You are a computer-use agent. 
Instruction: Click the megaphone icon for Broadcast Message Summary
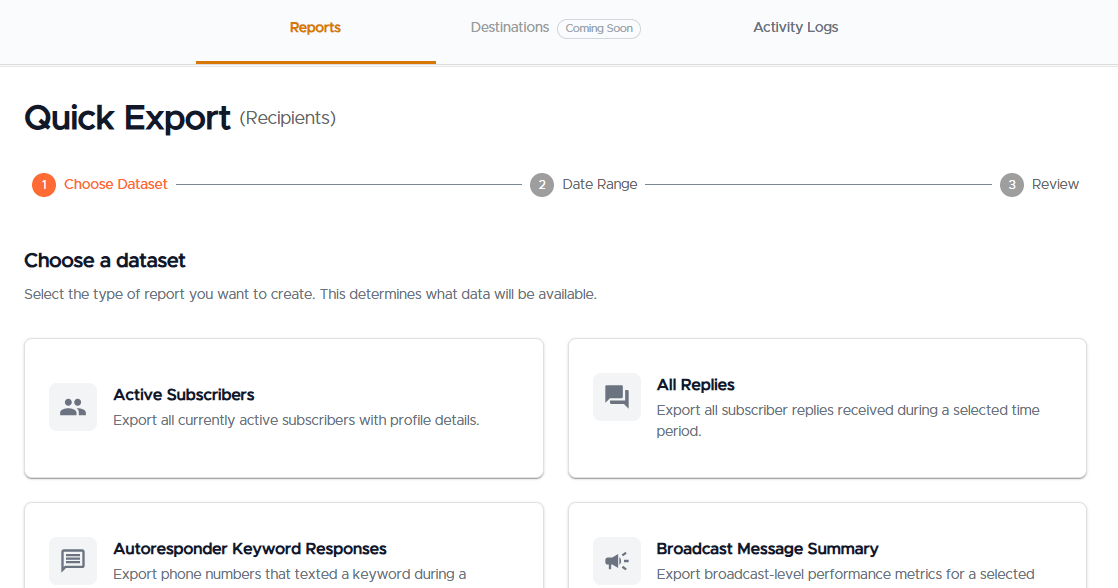(617, 561)
